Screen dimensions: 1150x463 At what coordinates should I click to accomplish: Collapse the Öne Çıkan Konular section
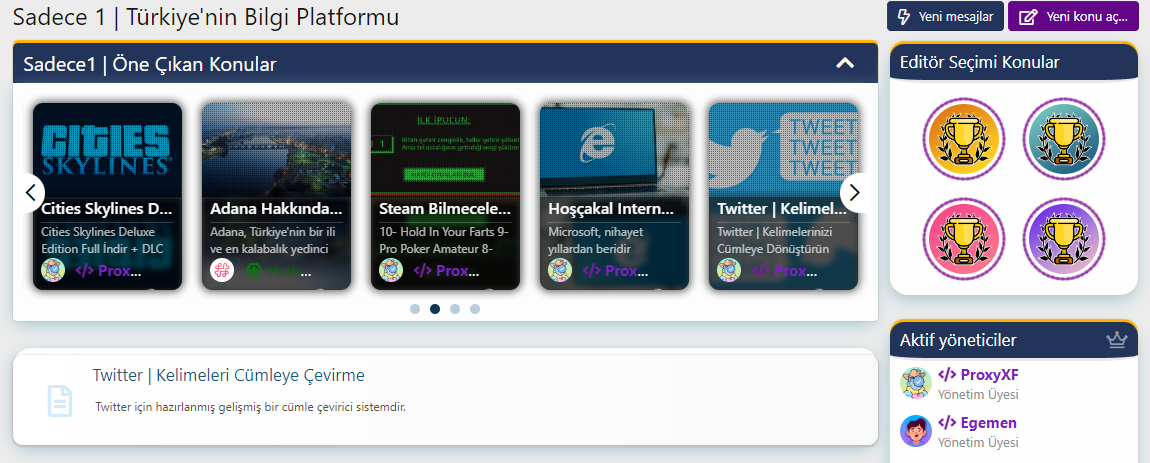coord(845,63)
